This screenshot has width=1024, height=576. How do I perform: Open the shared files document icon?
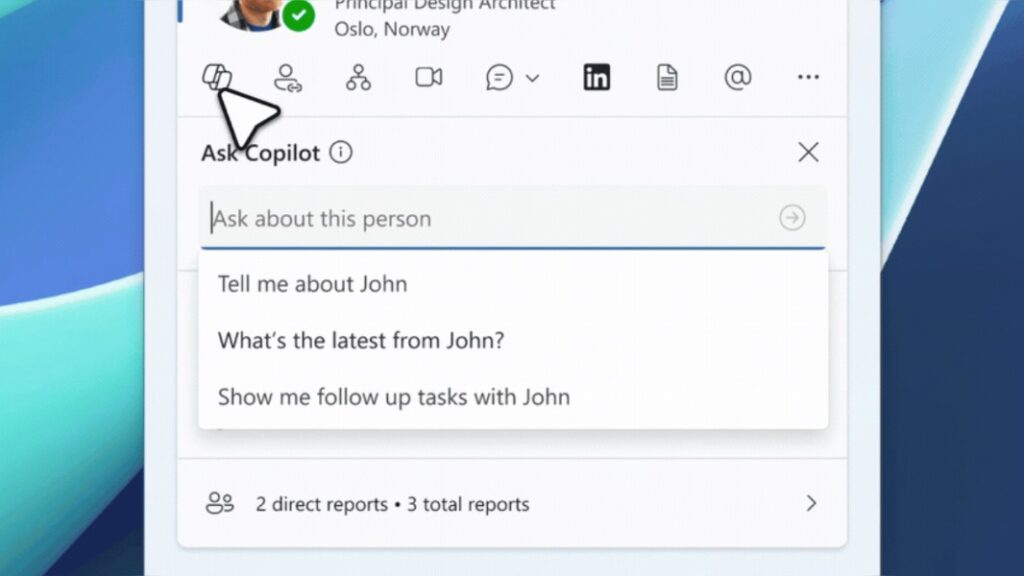point(667,77)
